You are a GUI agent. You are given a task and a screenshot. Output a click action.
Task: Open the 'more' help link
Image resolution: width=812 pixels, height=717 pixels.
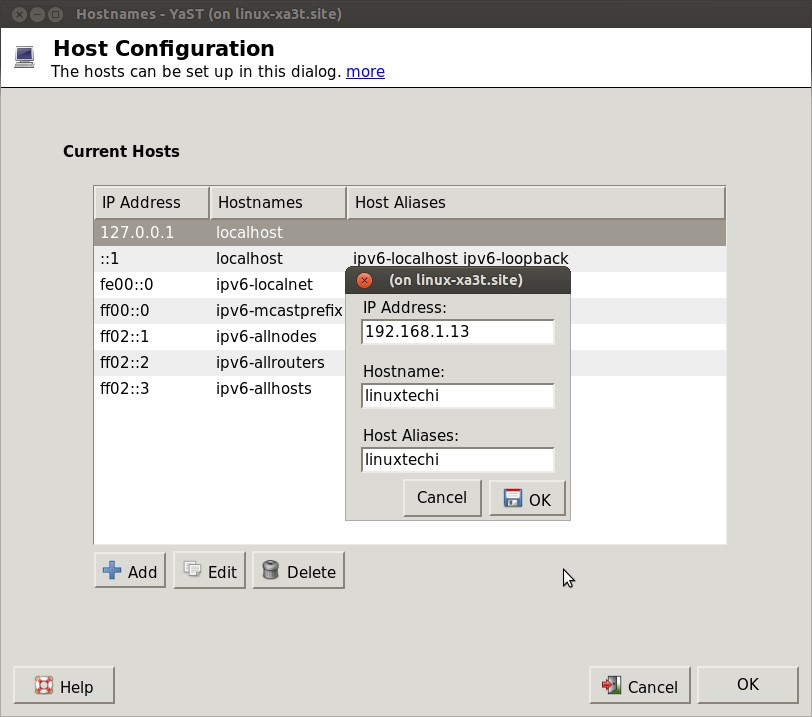[365, 71]
